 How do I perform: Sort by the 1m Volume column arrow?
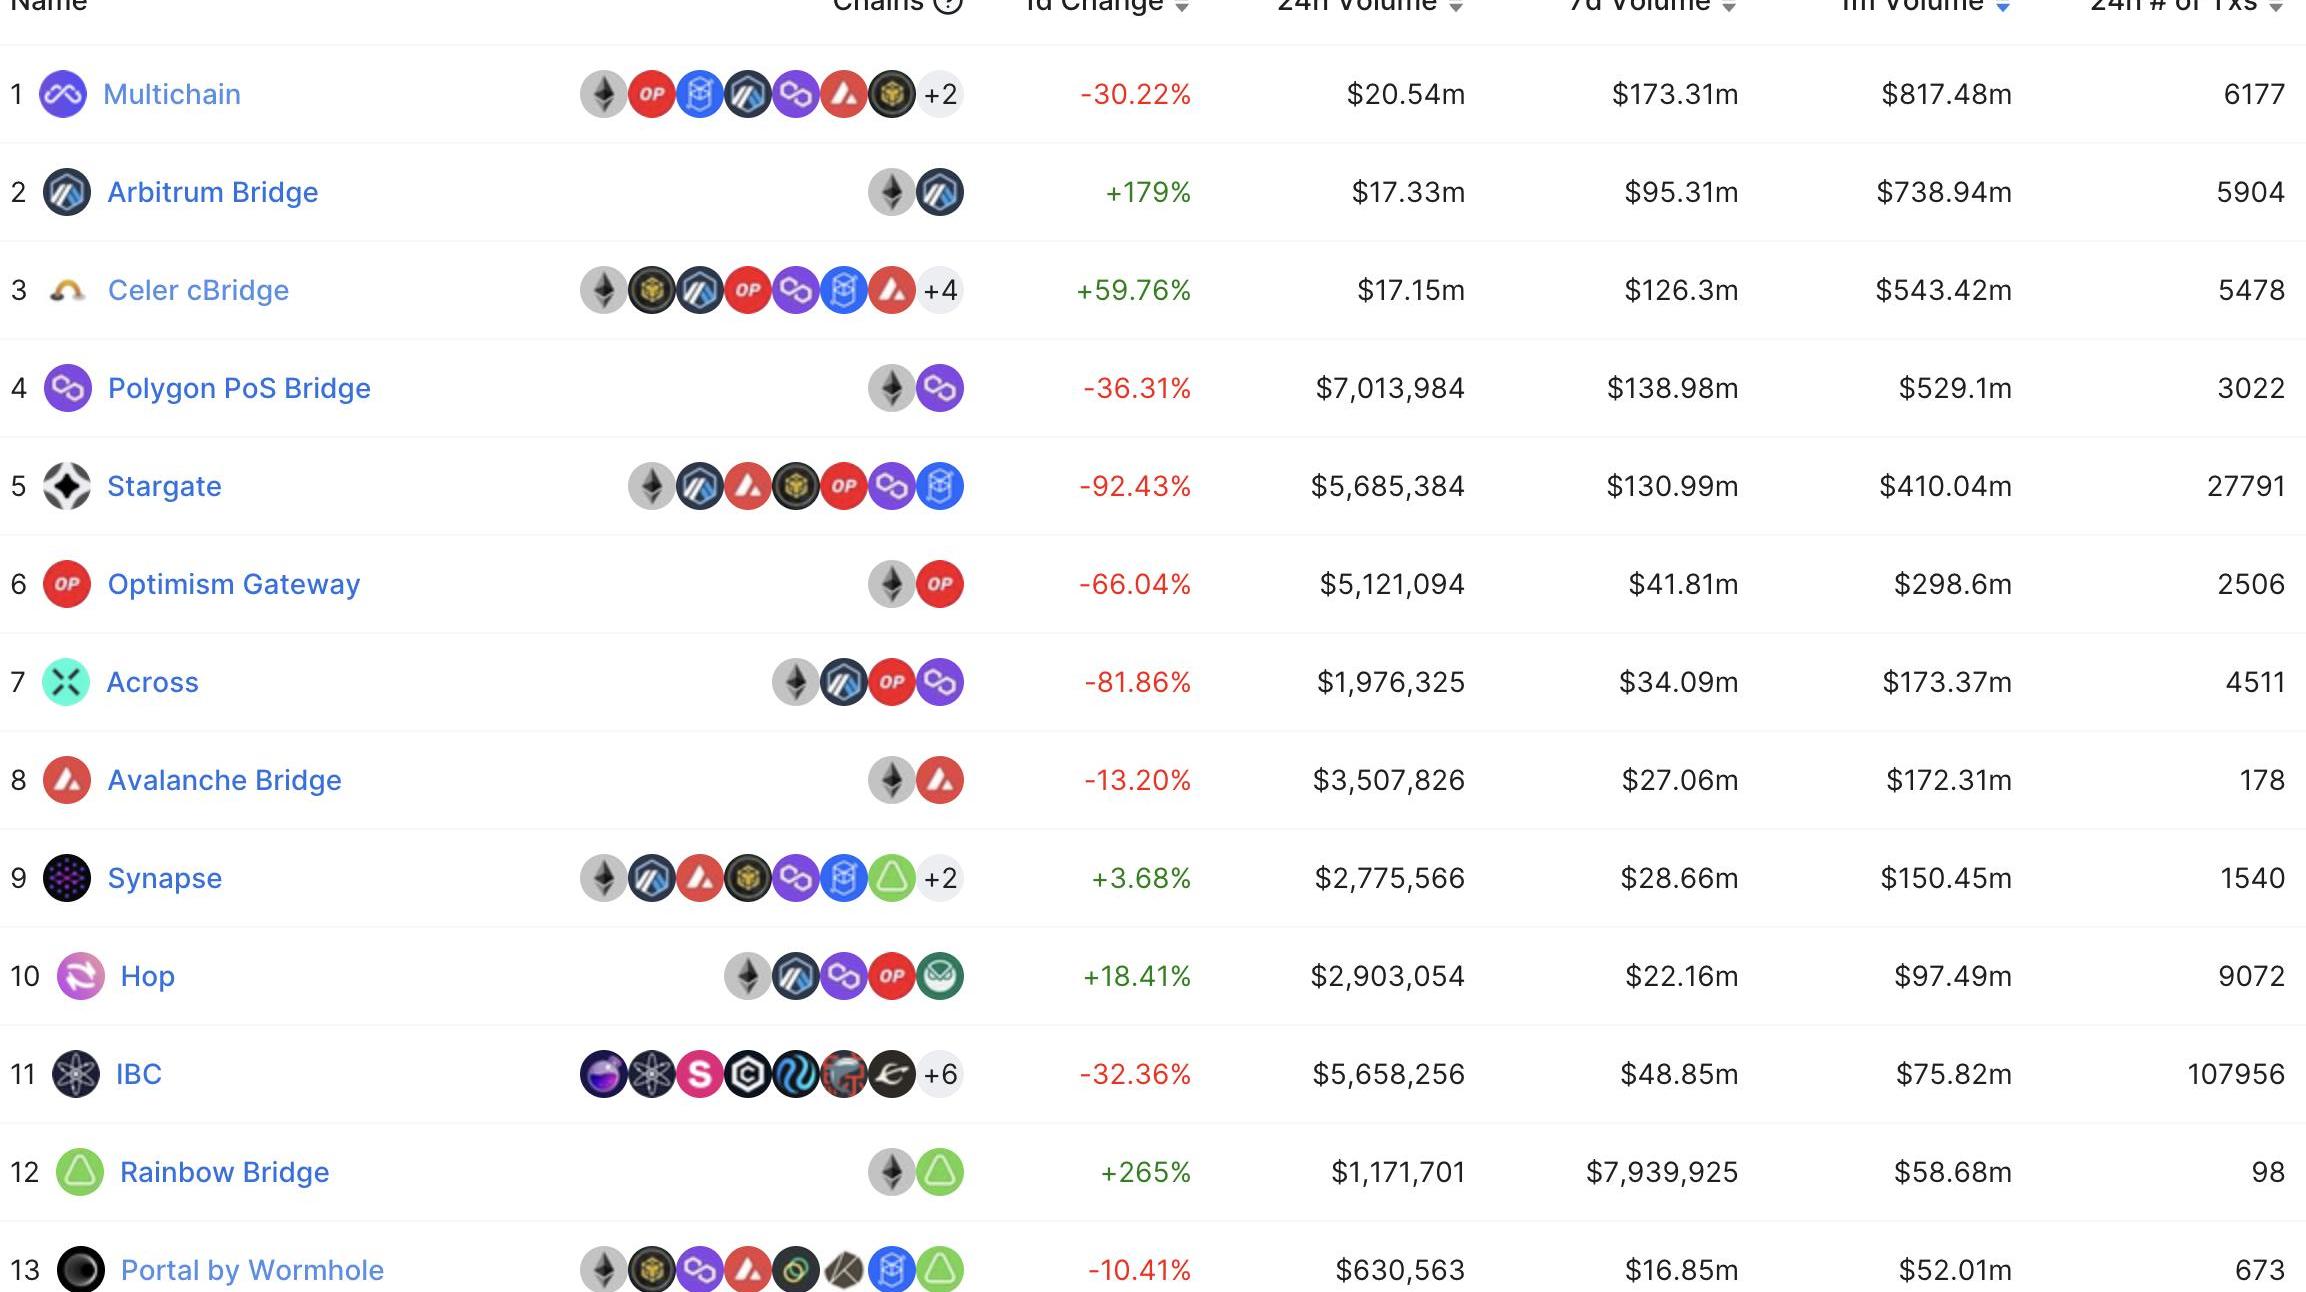(x=2003, y=7)
